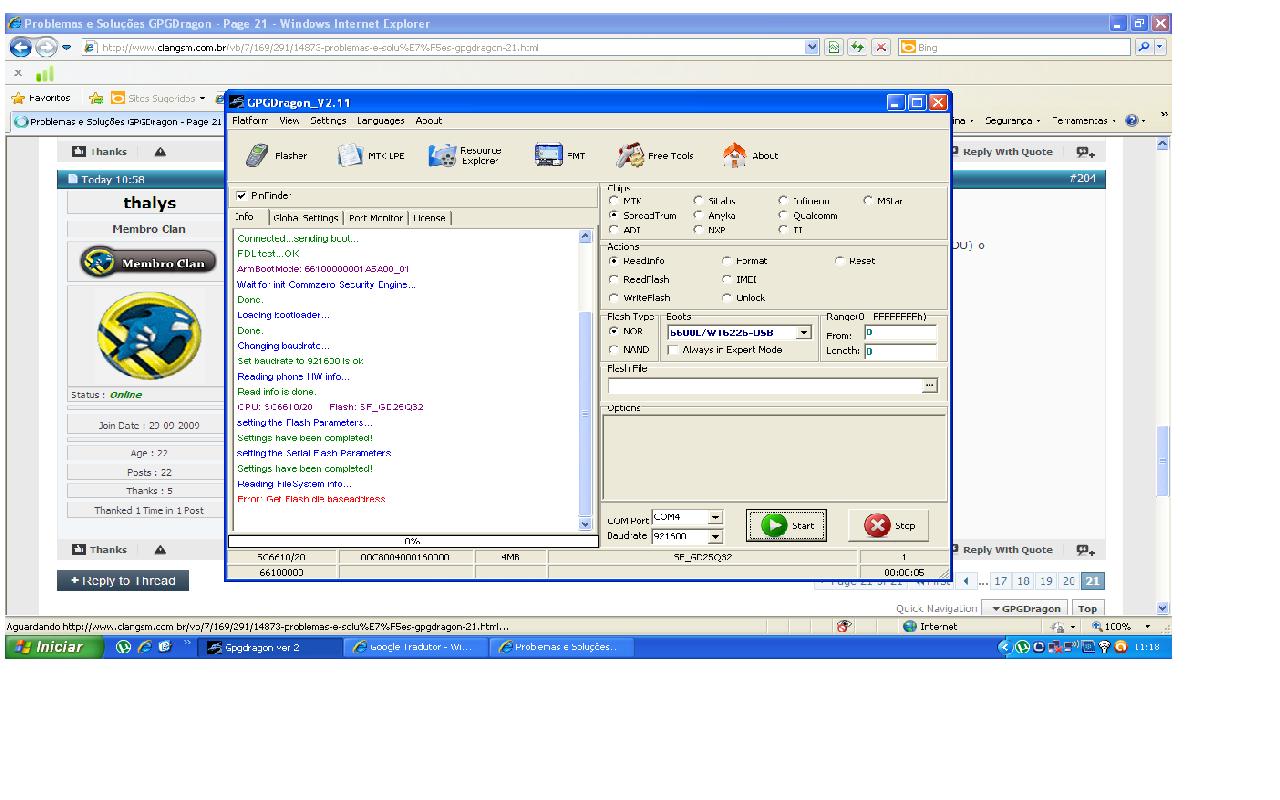Go to forum page 19
This screenshot has height=800, width=1280.
click(x=1046, y=581)
